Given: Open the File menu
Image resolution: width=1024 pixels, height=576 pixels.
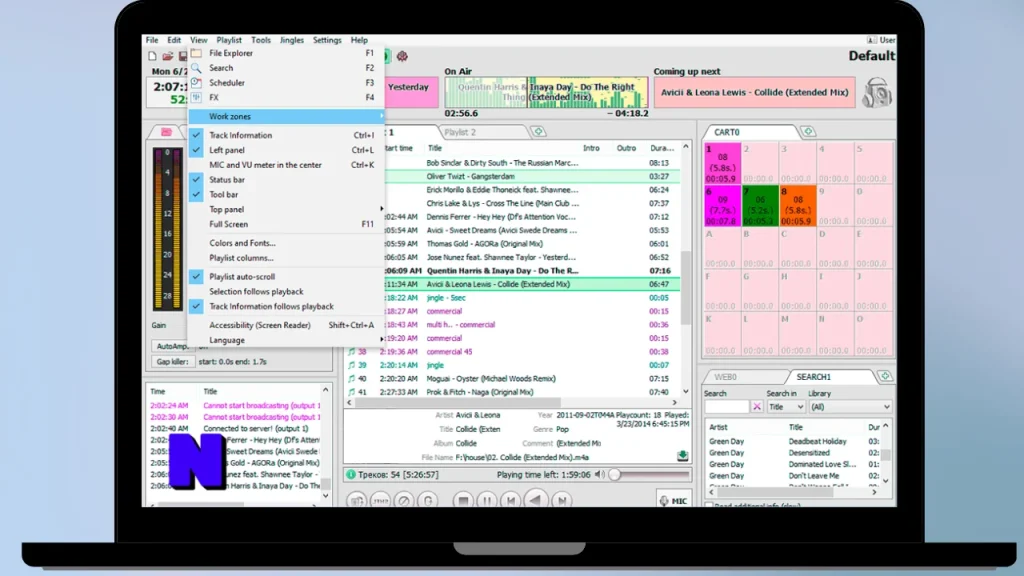Looking at the screenshot, I should pos(152,40).
